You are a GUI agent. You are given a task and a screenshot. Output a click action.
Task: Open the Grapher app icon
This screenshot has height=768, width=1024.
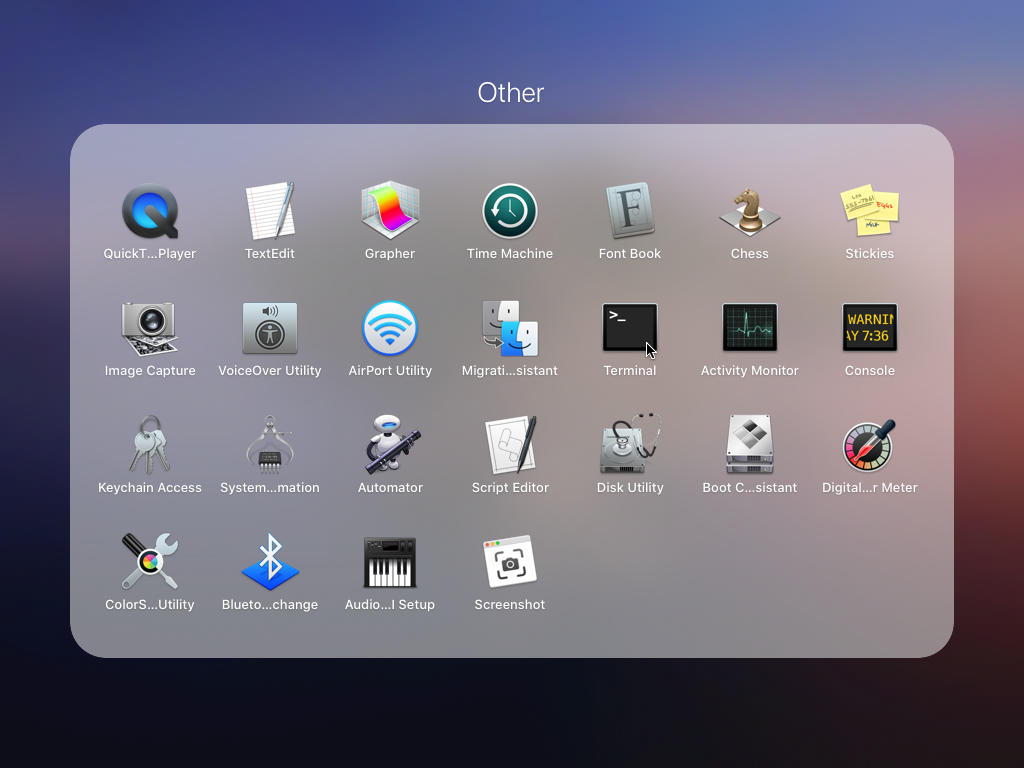(x=390, y=210)
